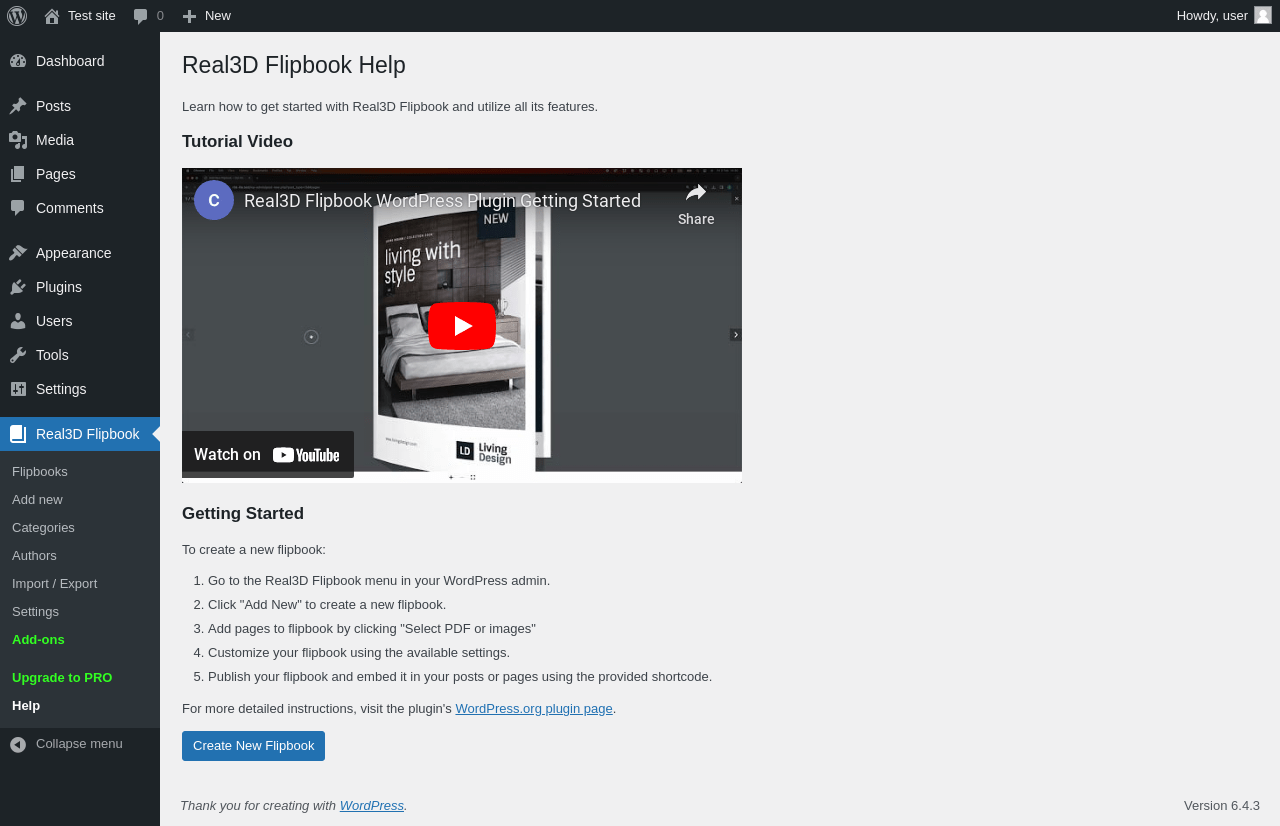
Task: Open video via Watch on YouTube
Action: pyautogui.click(x=268, y=454)
